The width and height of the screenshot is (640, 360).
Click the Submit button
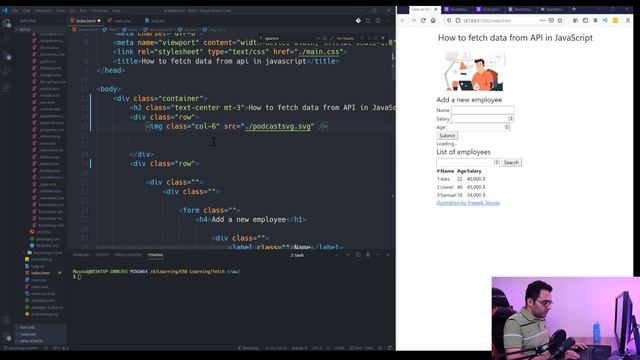coord(447,136)
